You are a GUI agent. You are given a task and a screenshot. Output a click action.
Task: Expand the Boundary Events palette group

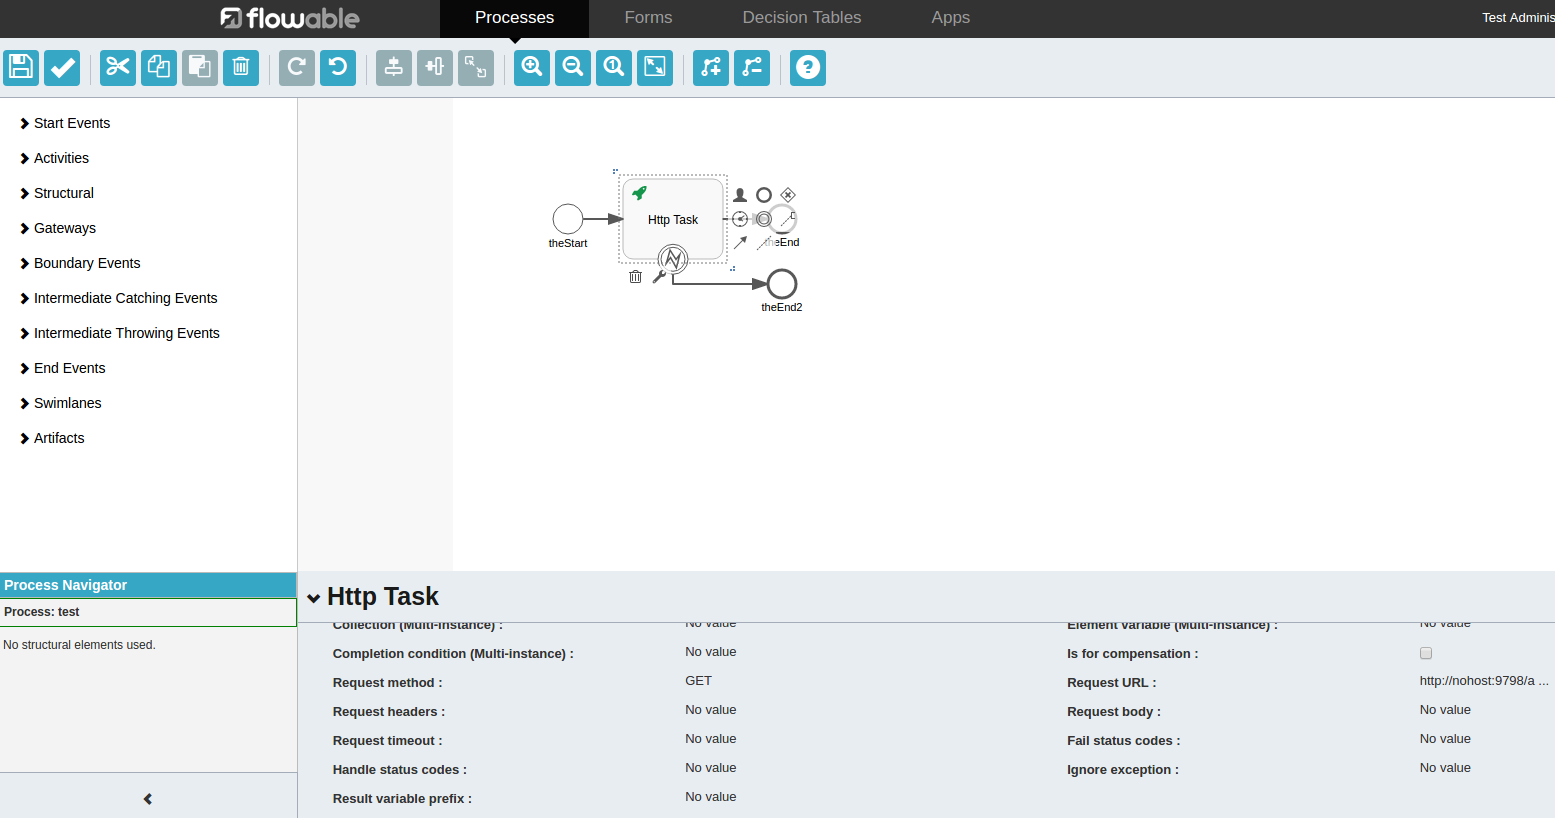tap(86, 263)
